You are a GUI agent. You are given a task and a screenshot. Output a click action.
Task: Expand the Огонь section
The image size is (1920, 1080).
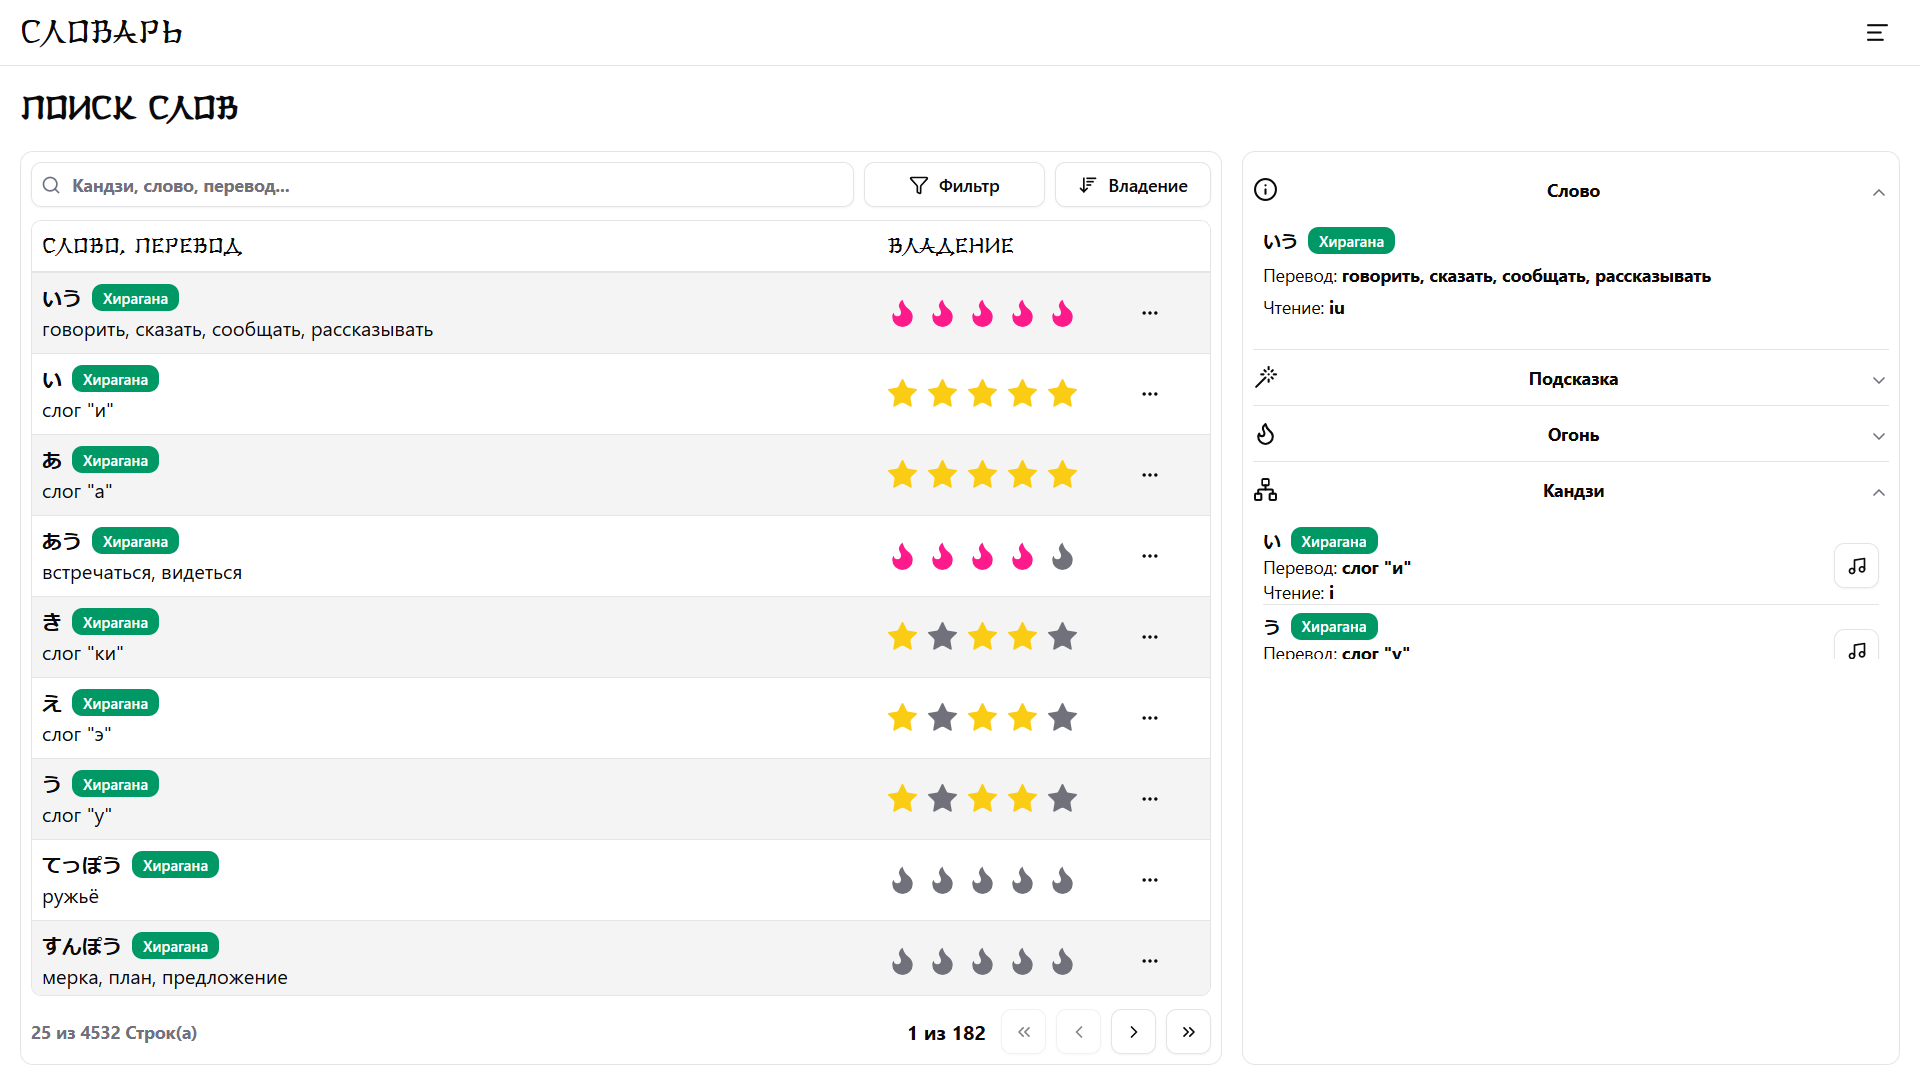pyautogui.click(x=1879, y=436)
